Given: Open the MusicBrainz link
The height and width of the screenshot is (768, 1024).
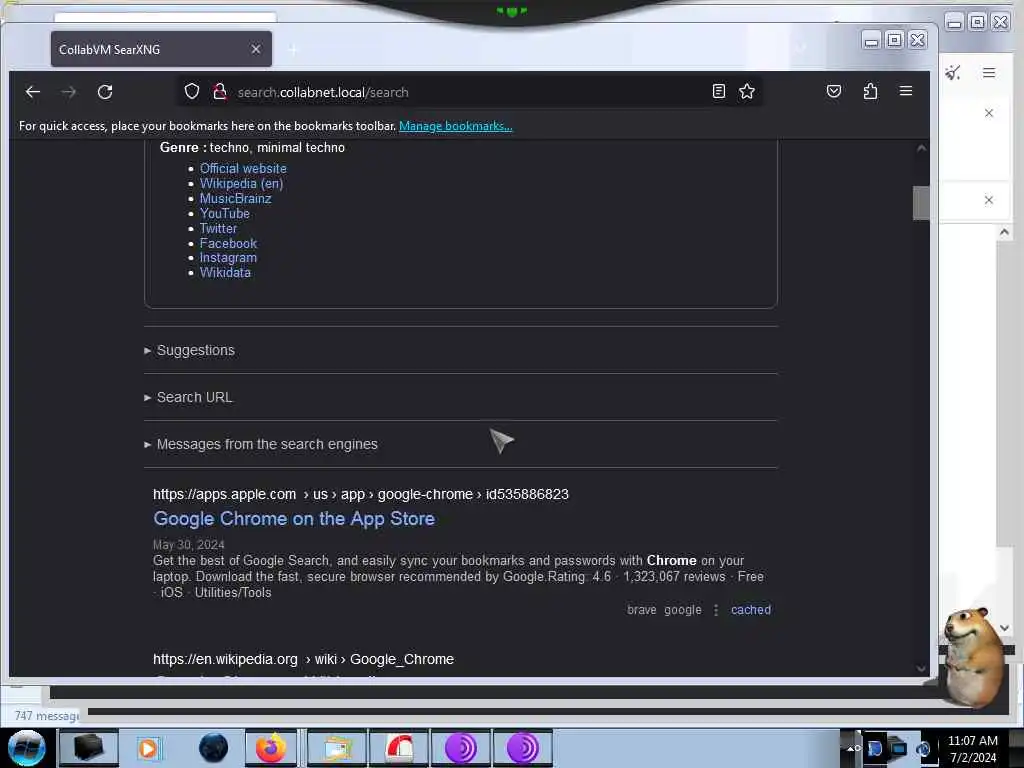Looking at the screenshot, I should click(235, 199).
